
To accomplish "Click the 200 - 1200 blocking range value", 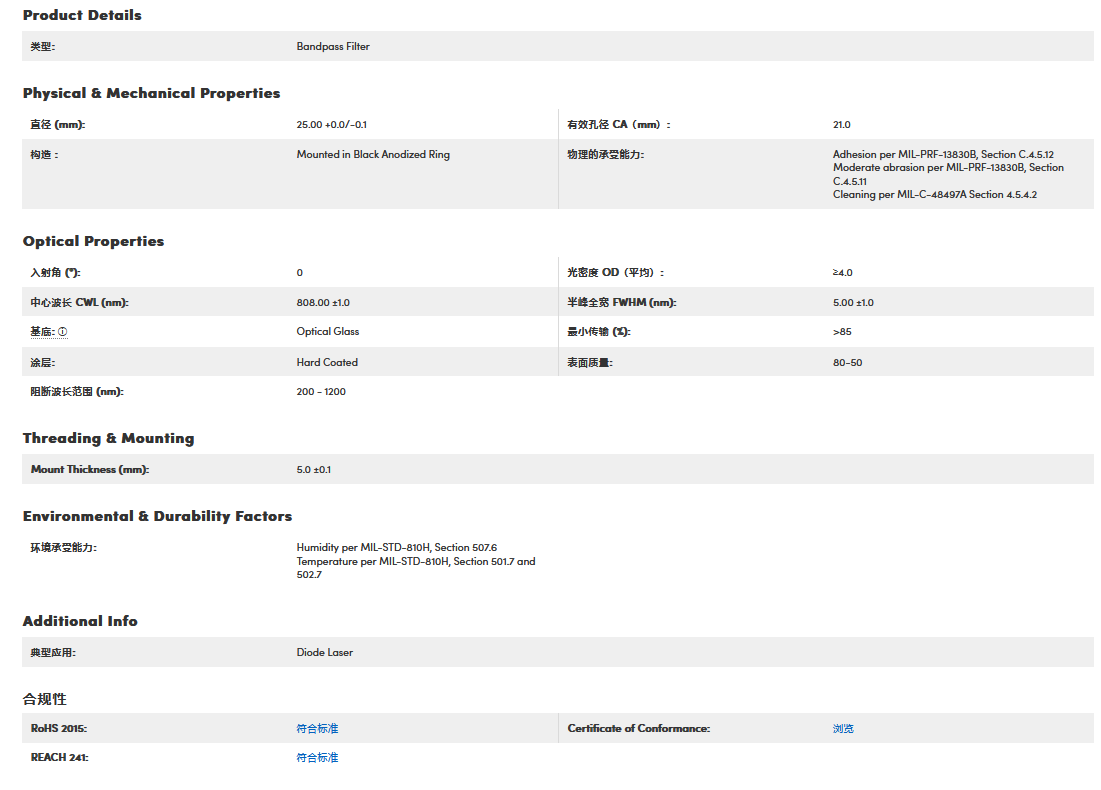I will [321, 391].
